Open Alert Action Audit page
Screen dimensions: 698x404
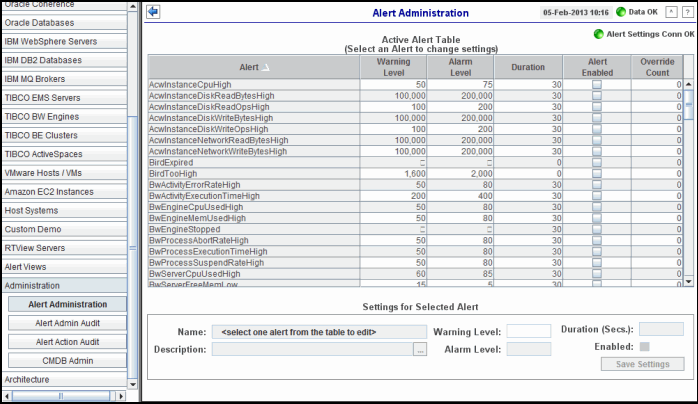[x=68, y=342]
